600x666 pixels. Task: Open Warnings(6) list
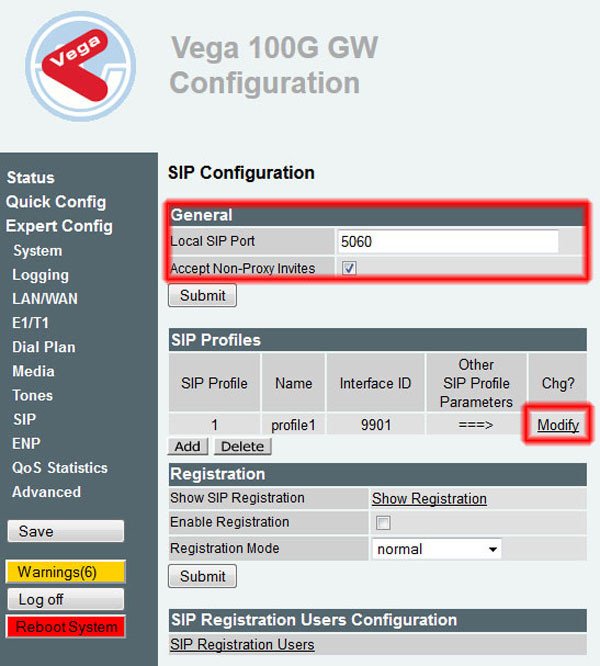pyautogui.click(x=66, y=572)
